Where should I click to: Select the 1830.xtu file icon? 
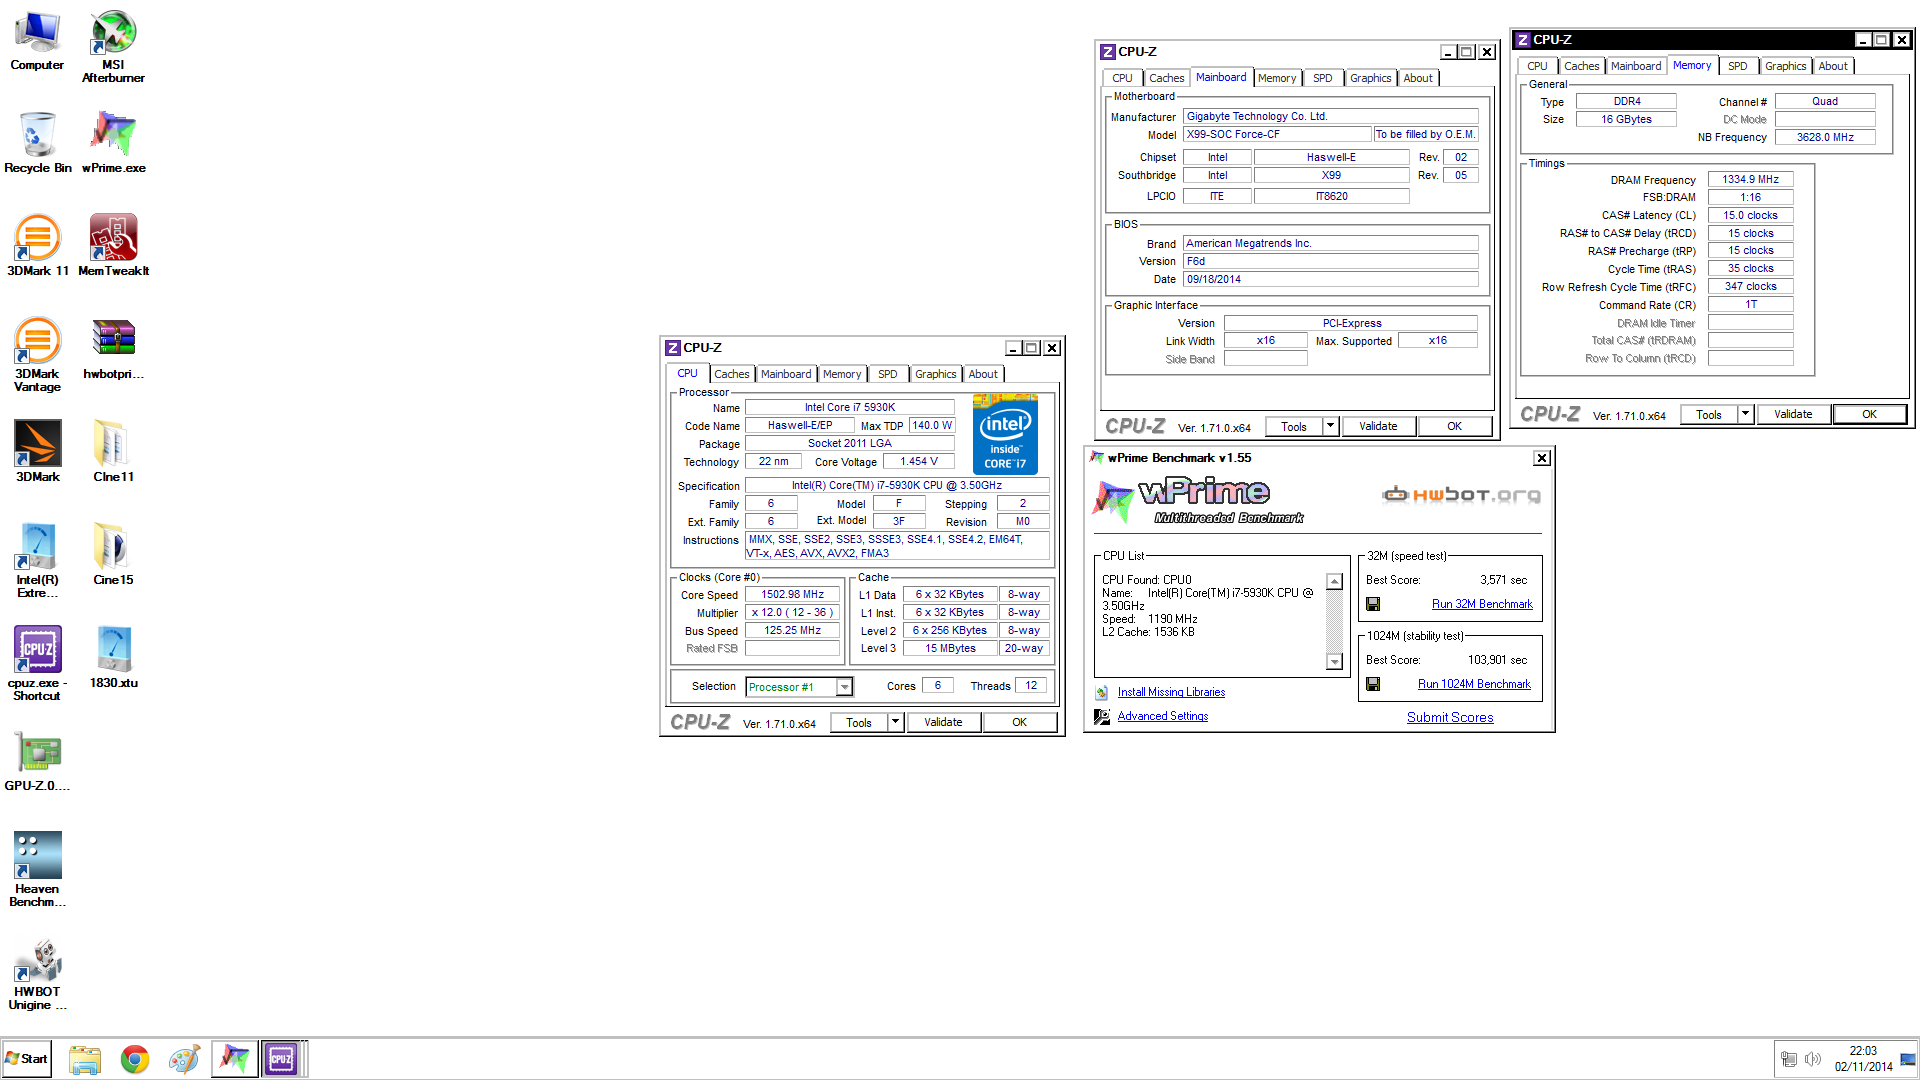(113, 657)
